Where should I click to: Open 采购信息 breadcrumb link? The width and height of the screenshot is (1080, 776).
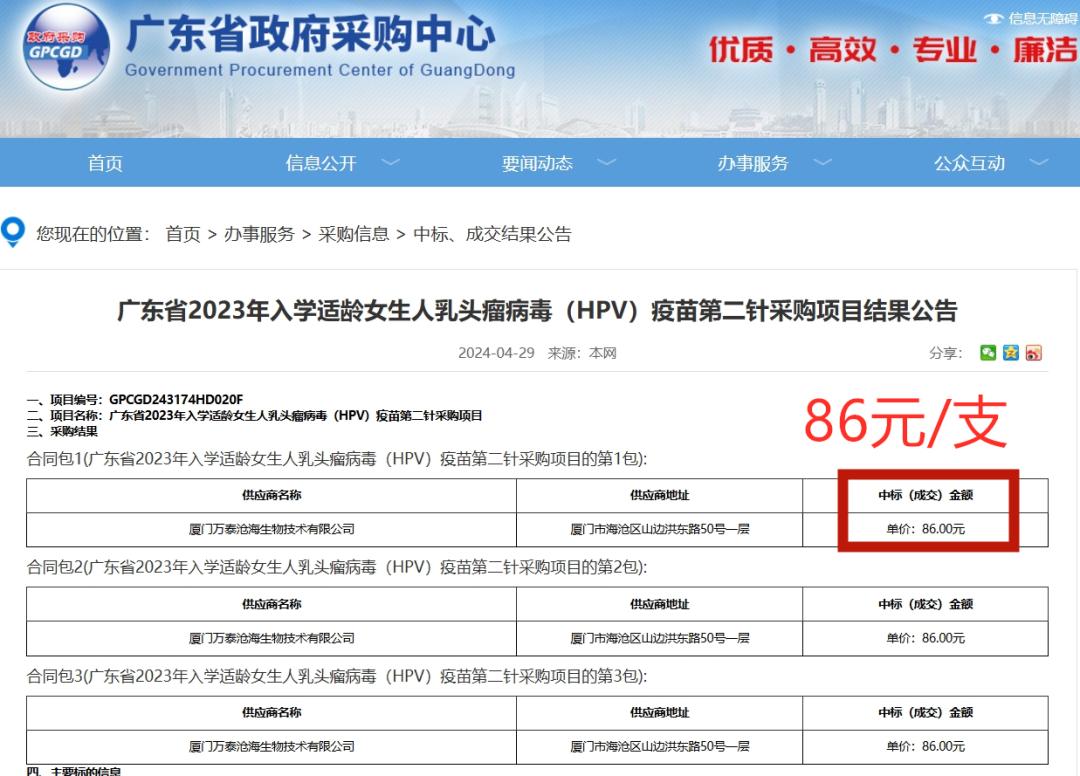pos(354,234)
